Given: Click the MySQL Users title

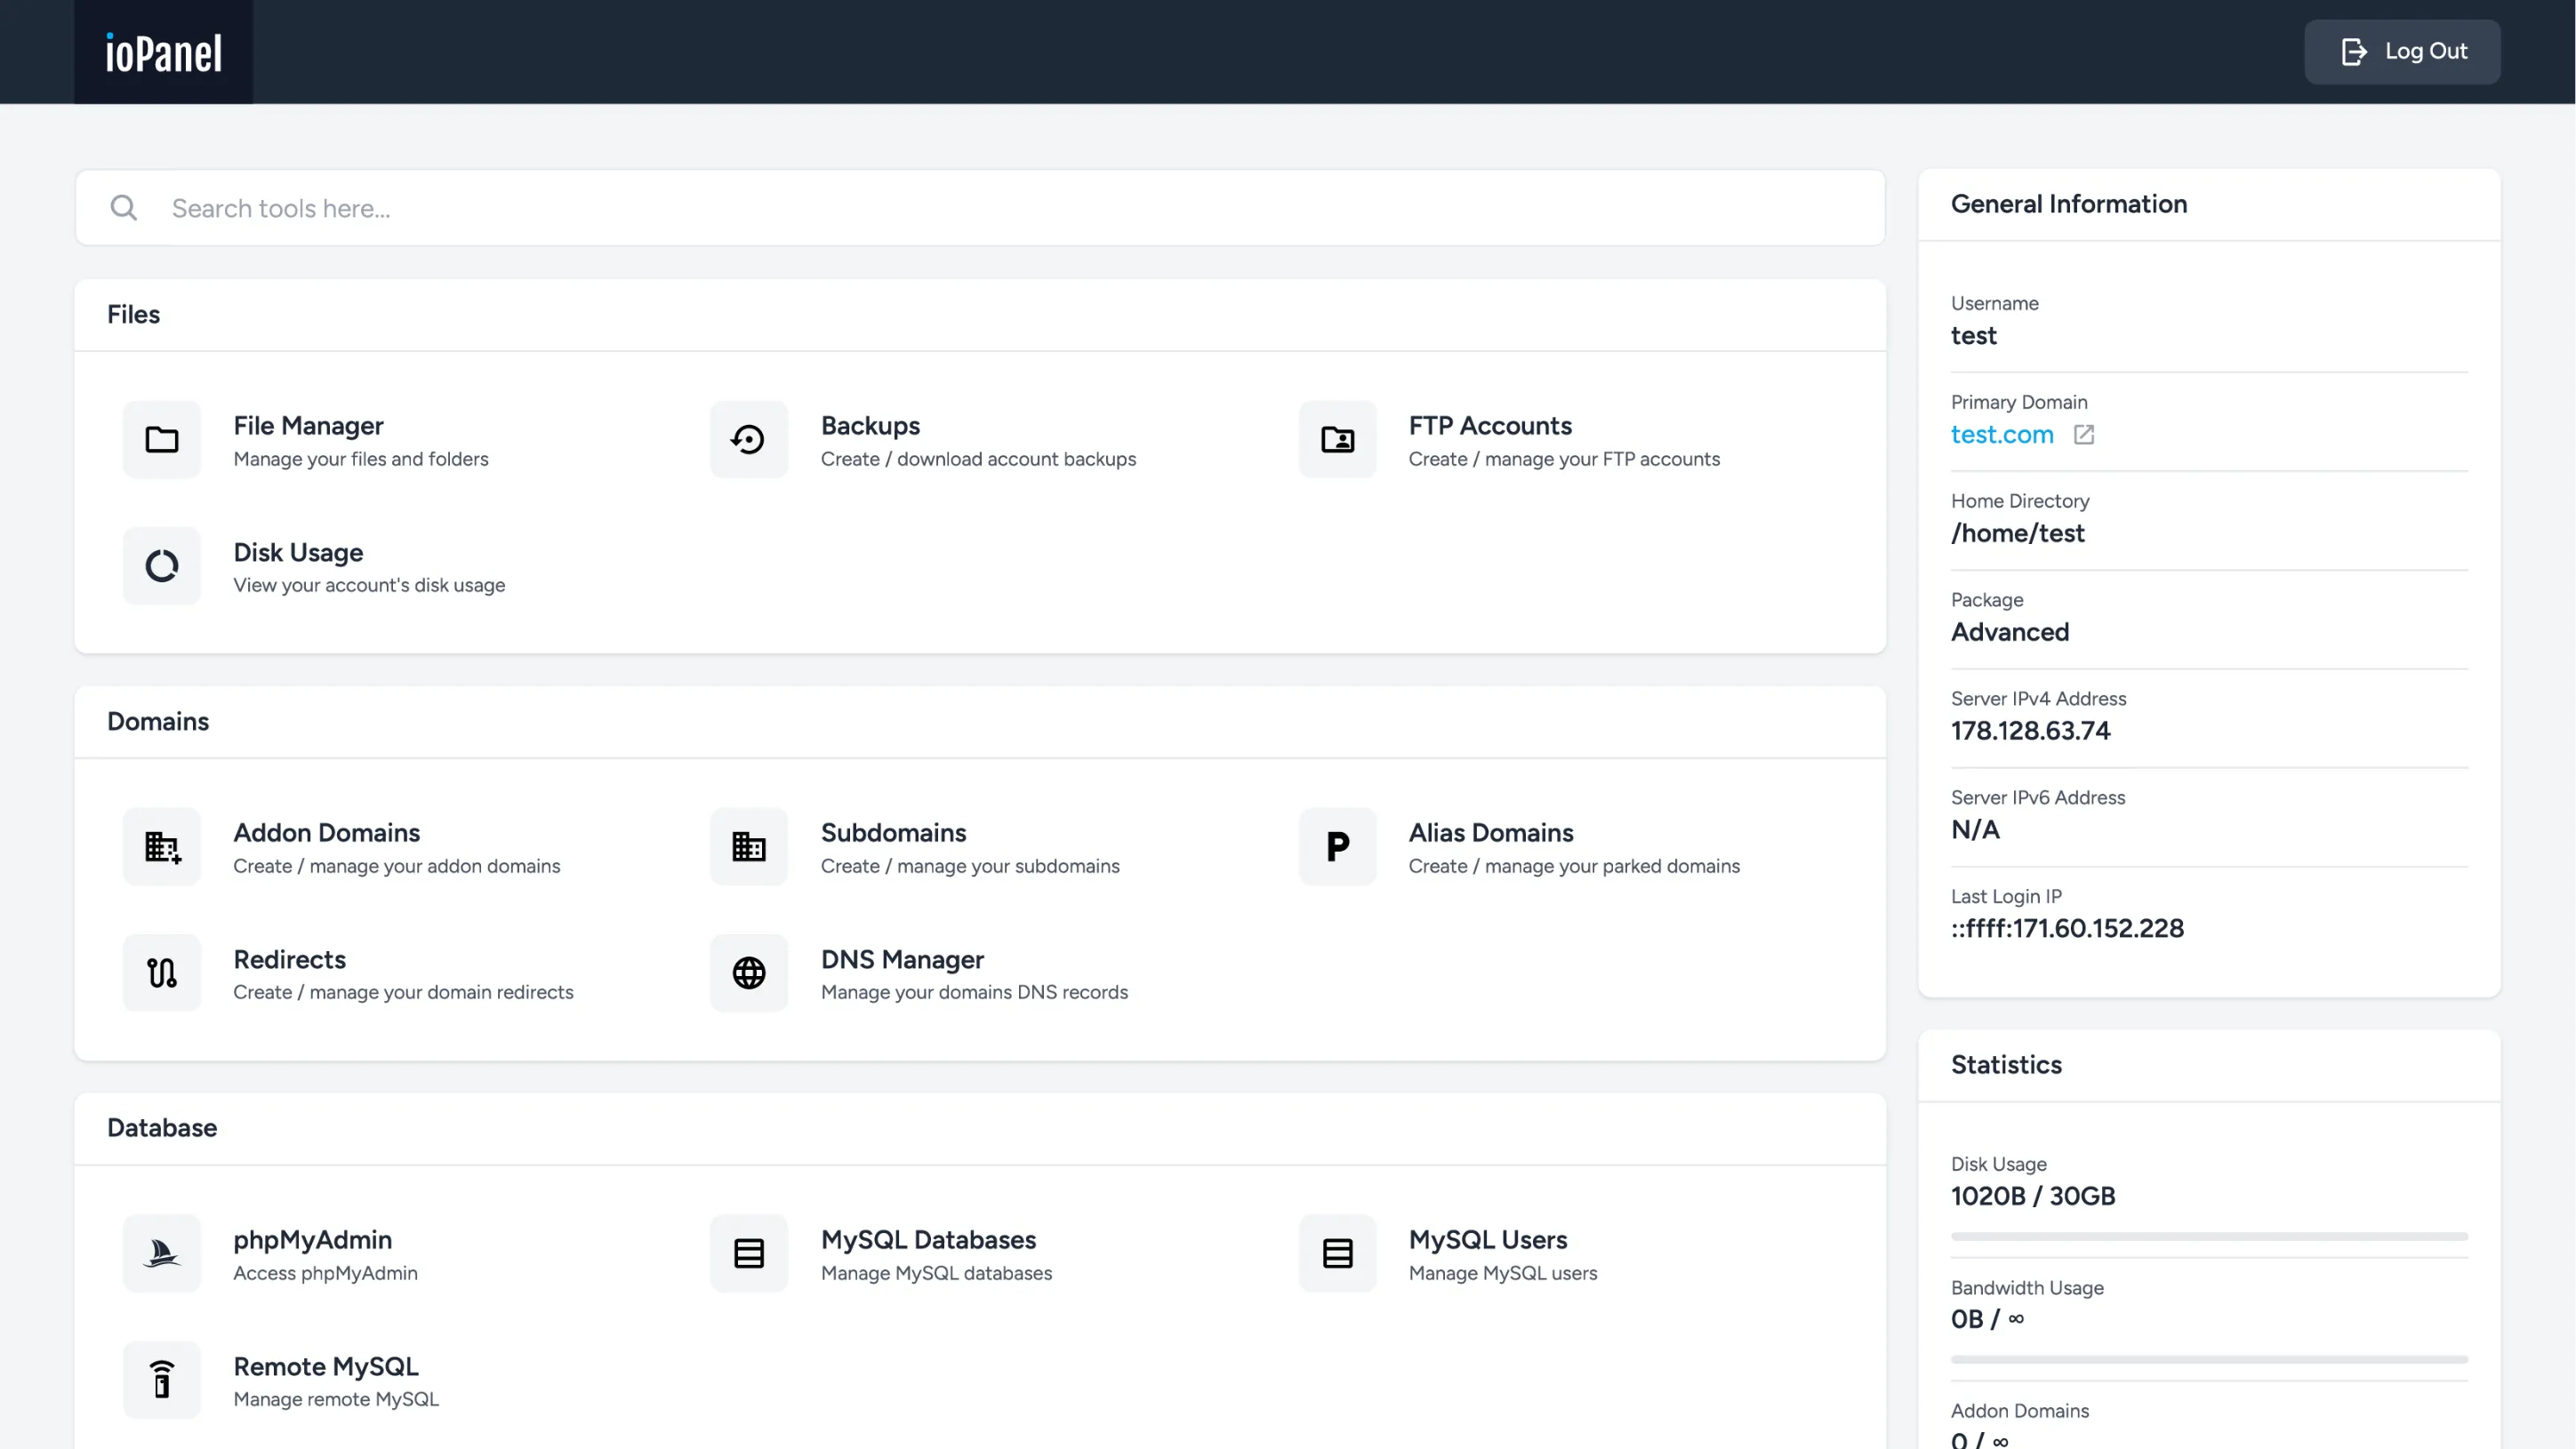Looking at the screenshot, I should point(1487,1240).
